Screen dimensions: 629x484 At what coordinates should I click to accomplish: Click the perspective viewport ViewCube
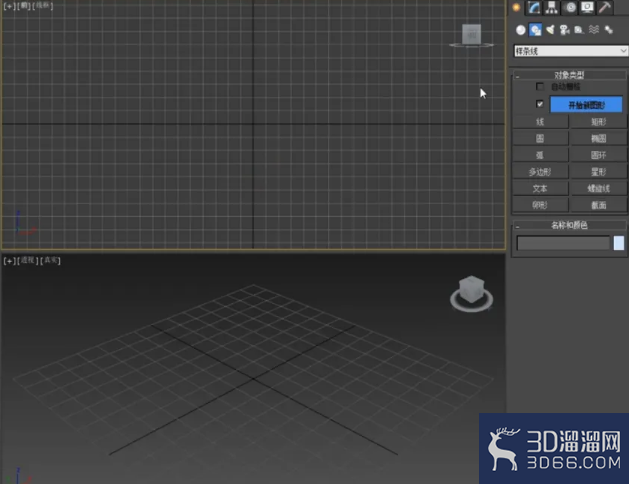tap(471, 289)
